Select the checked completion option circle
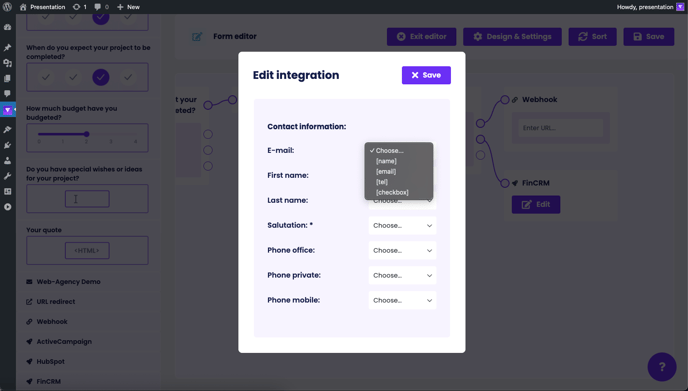The image size is (688, 391). [x=100, y=77]
